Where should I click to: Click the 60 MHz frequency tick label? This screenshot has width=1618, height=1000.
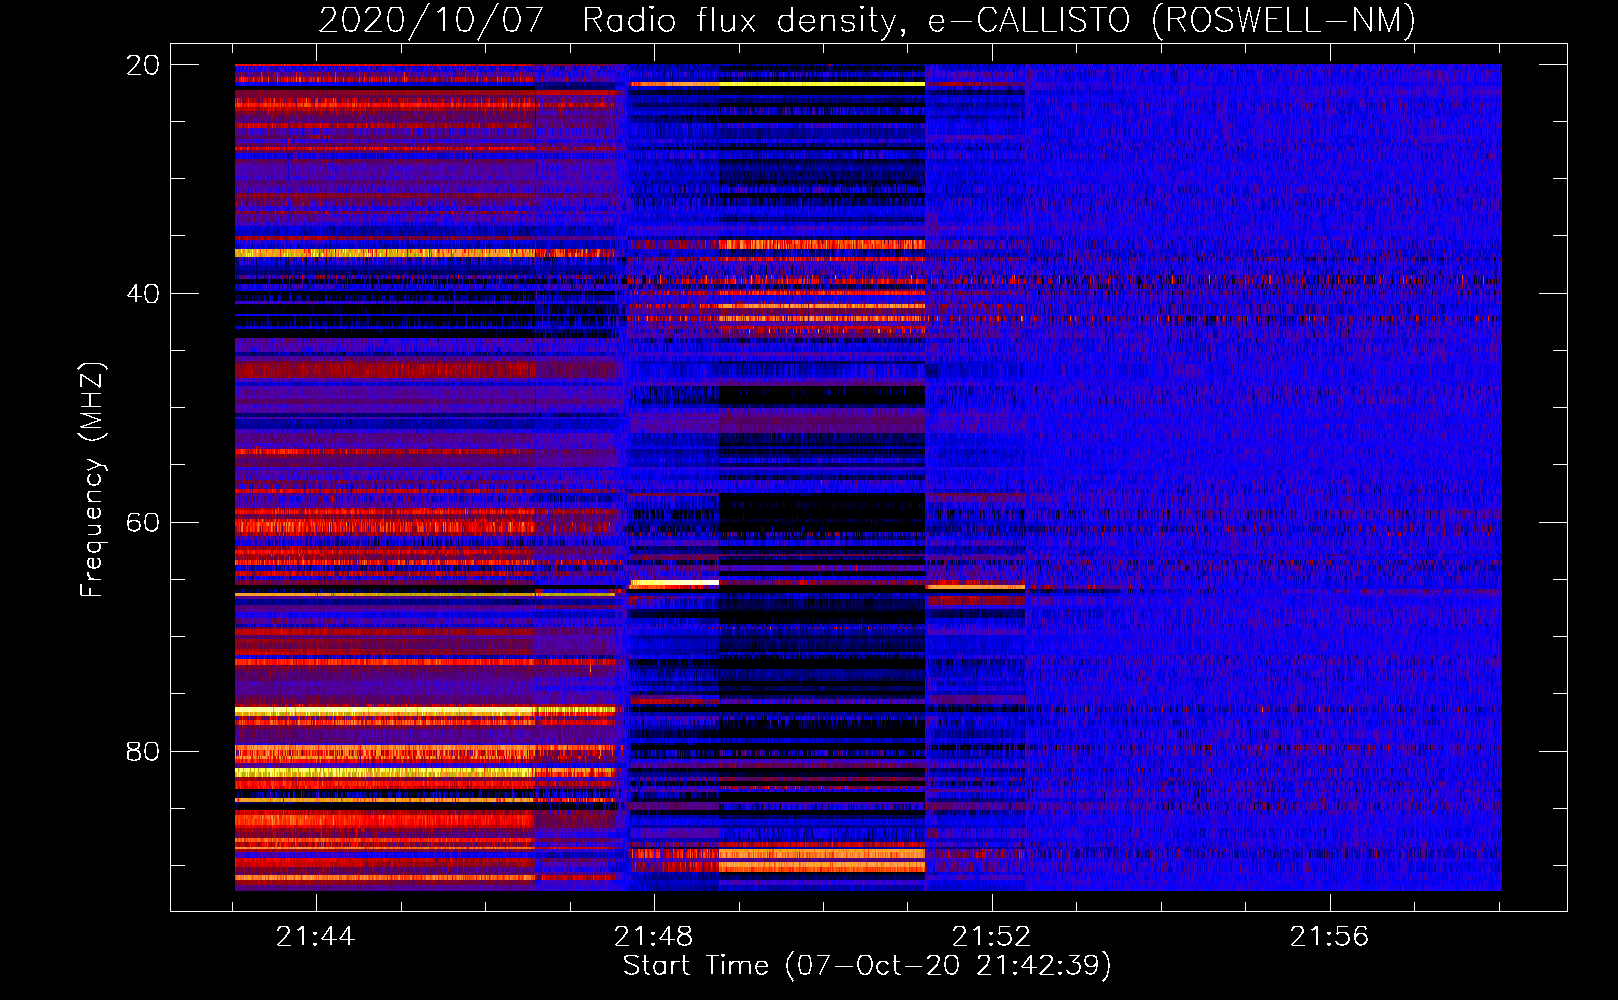[x=143, y=522]
